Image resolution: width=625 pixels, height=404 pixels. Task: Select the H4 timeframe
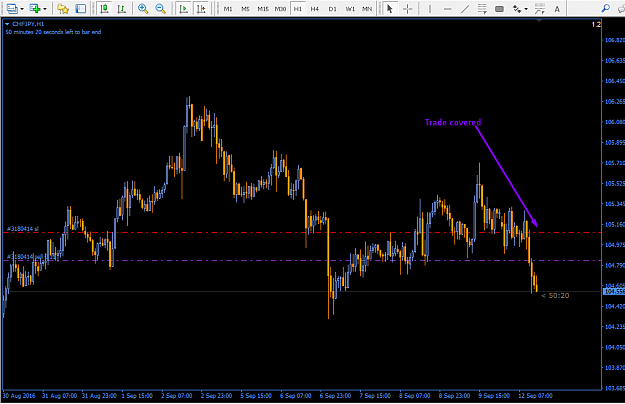(x=315, y=9)
